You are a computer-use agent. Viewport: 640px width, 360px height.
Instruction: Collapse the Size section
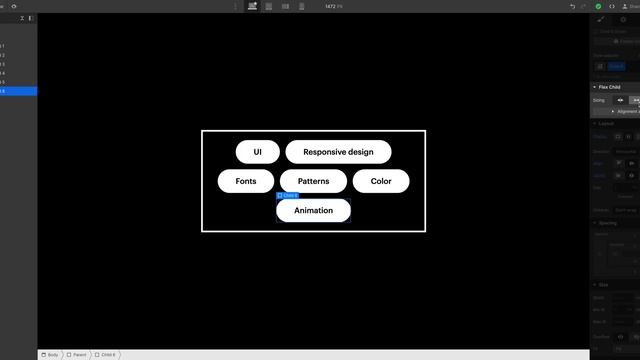pos(595,285)
